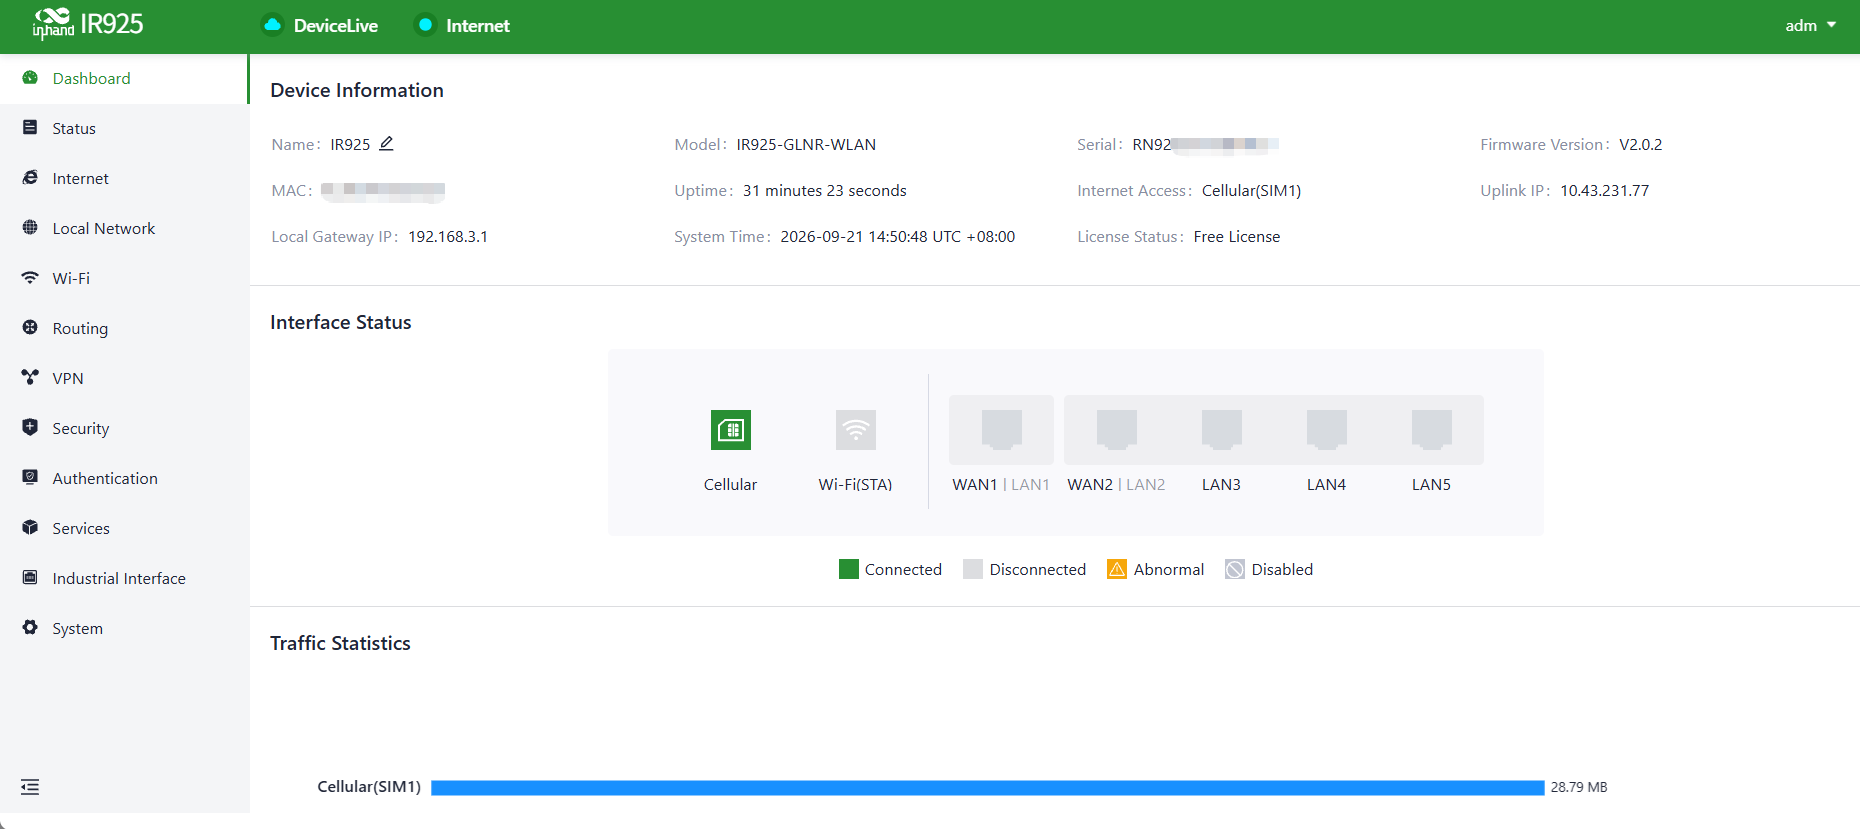
Task: Click the Cellular(SIM1) traffic bar
Action: pos(988,787)
